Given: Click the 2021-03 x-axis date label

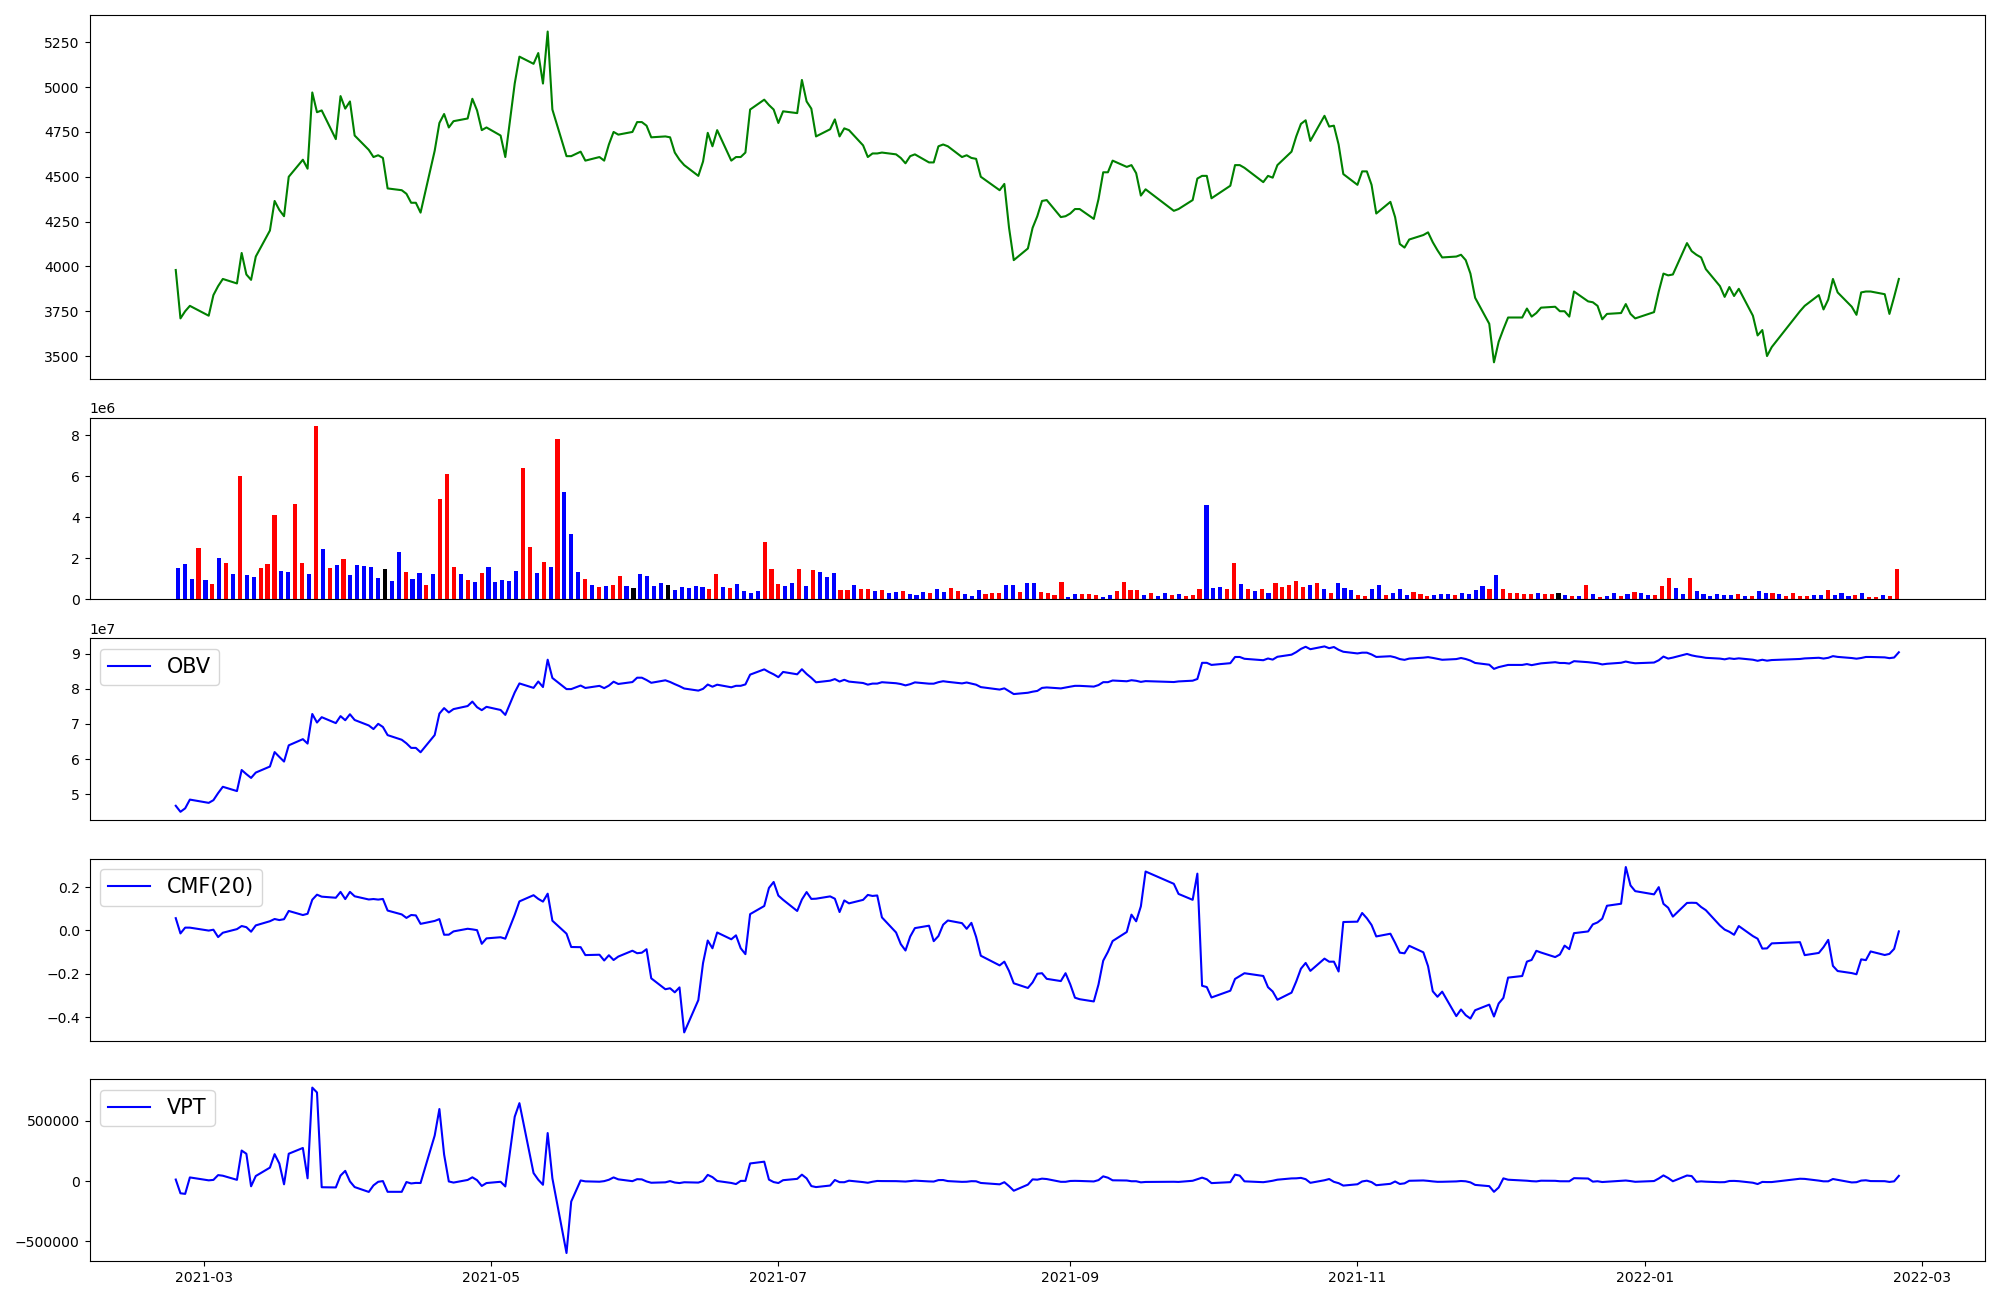Looking at the screenshot, I should [204, 1277].
